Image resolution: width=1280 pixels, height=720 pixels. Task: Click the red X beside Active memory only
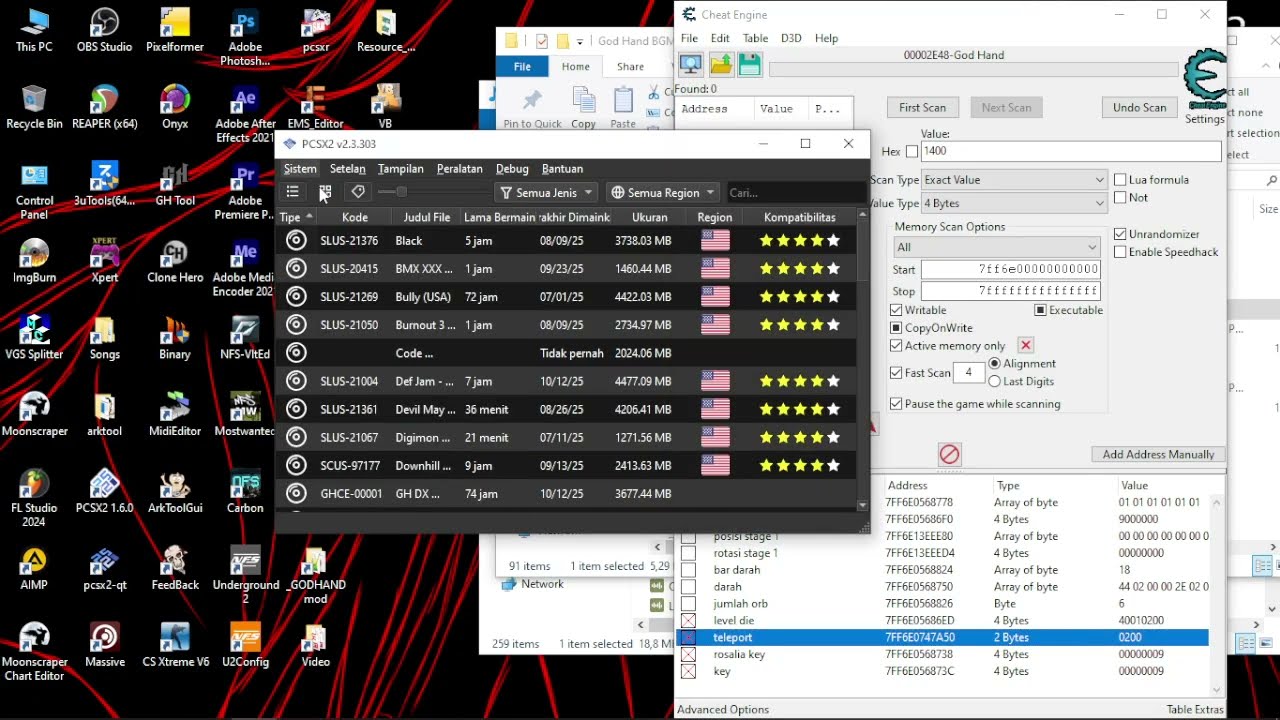pos(1025,346)
